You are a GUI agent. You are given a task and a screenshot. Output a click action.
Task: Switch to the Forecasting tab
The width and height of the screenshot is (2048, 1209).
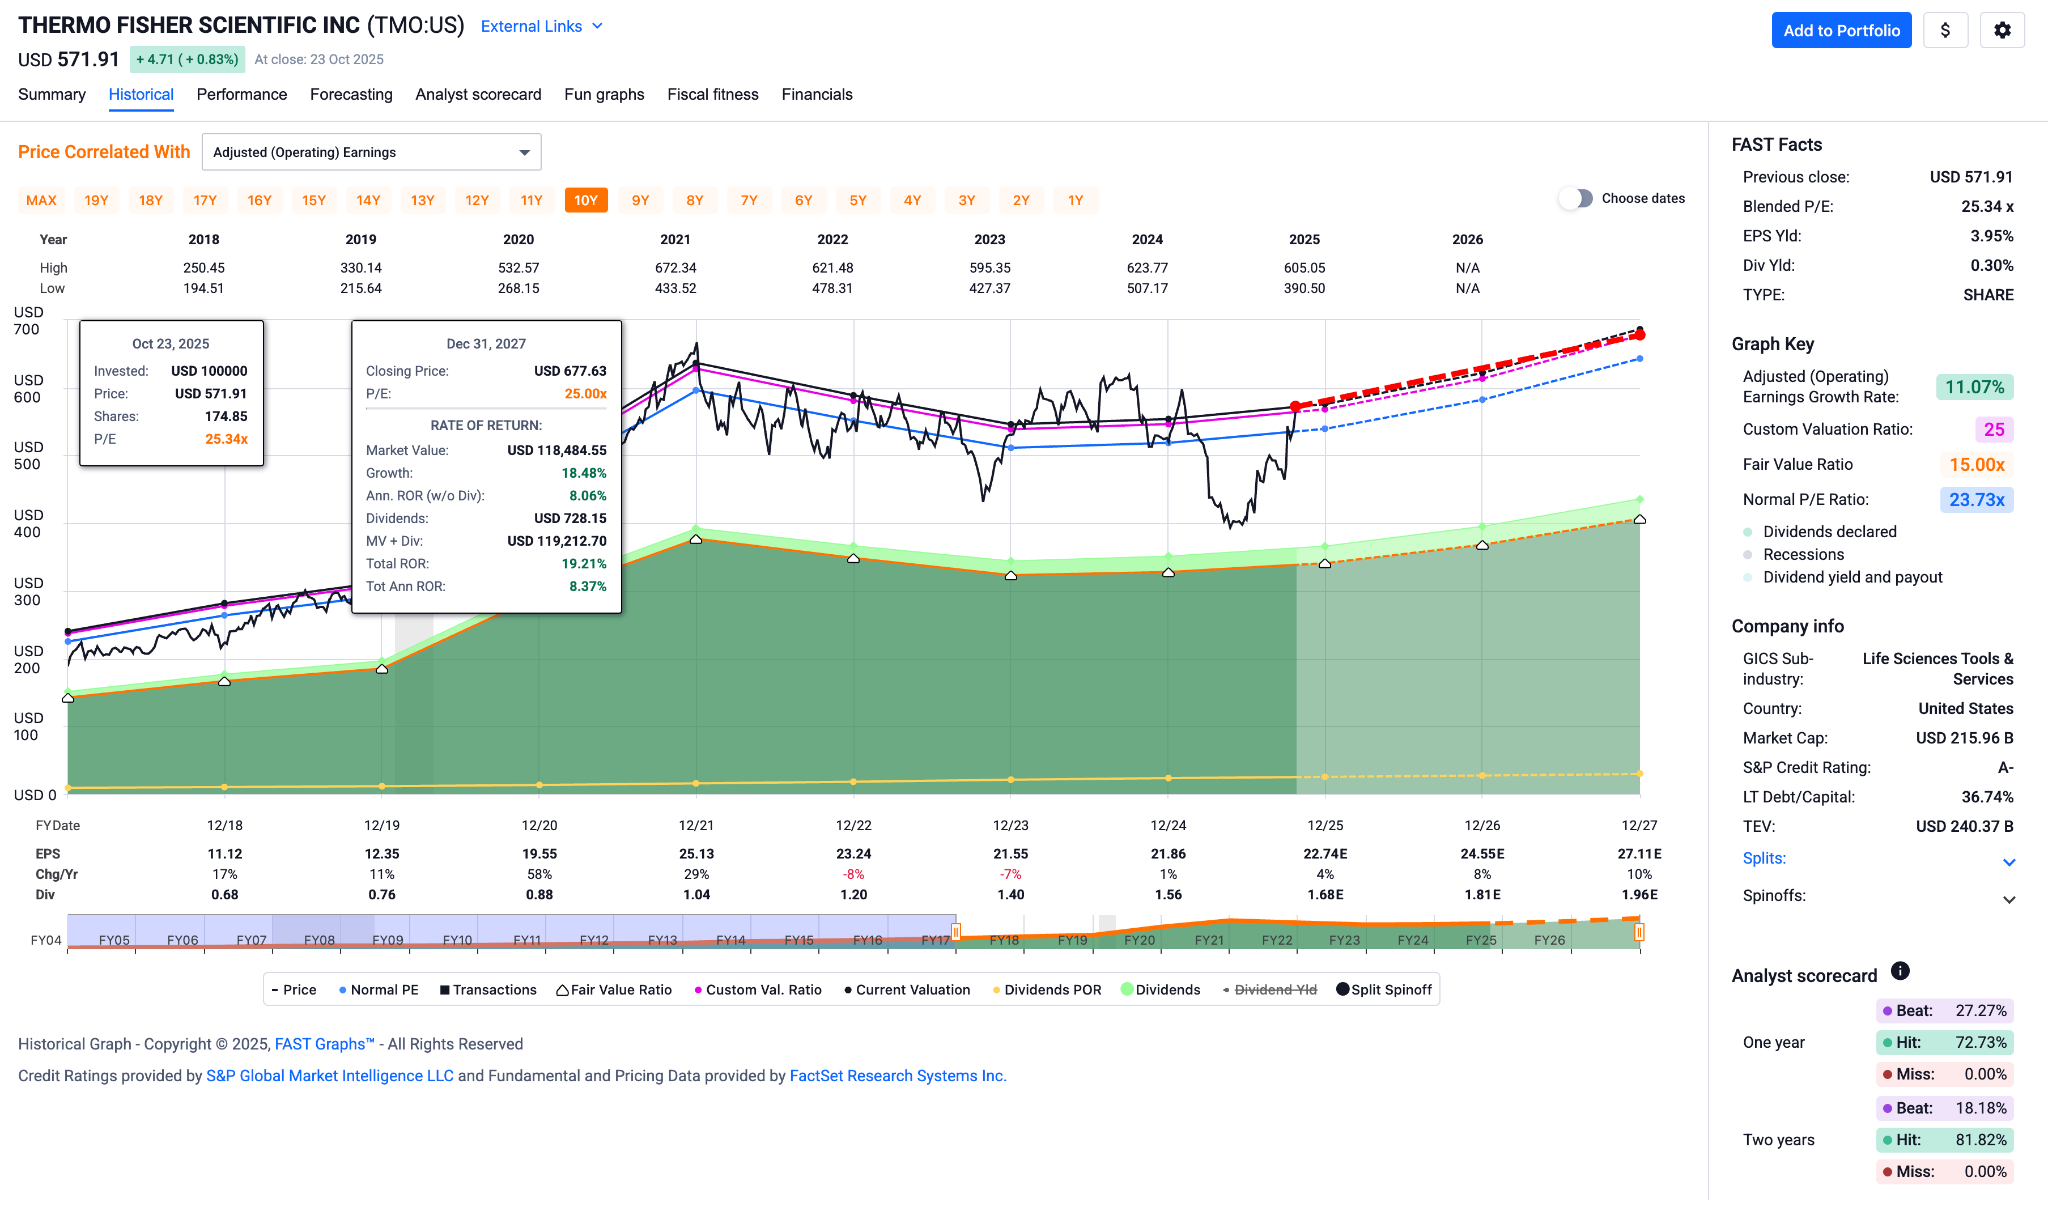[351, 94]
